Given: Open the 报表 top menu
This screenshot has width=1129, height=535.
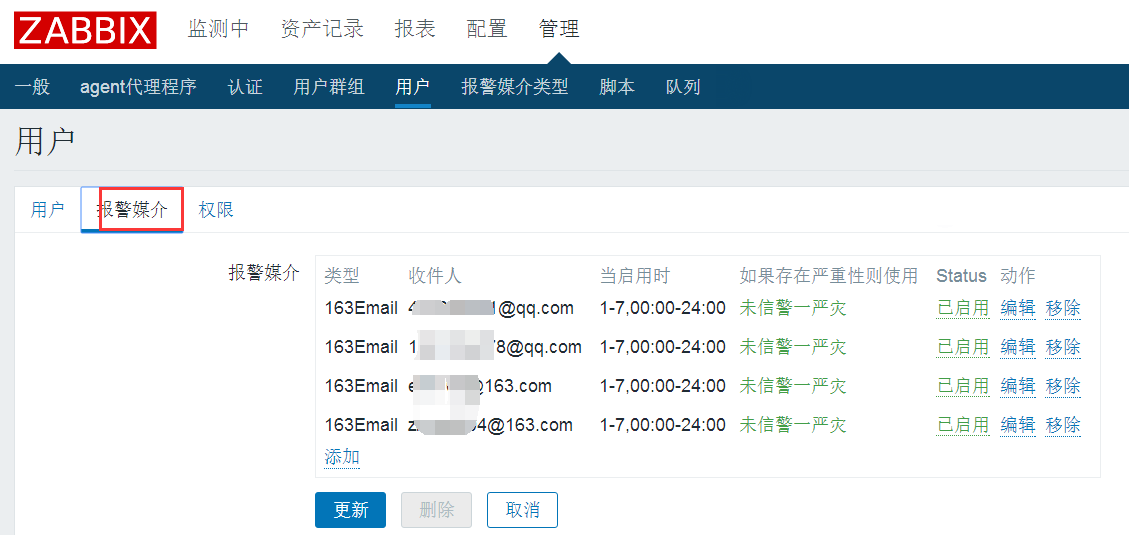Looking at the screenshot, I should [415, 29].
